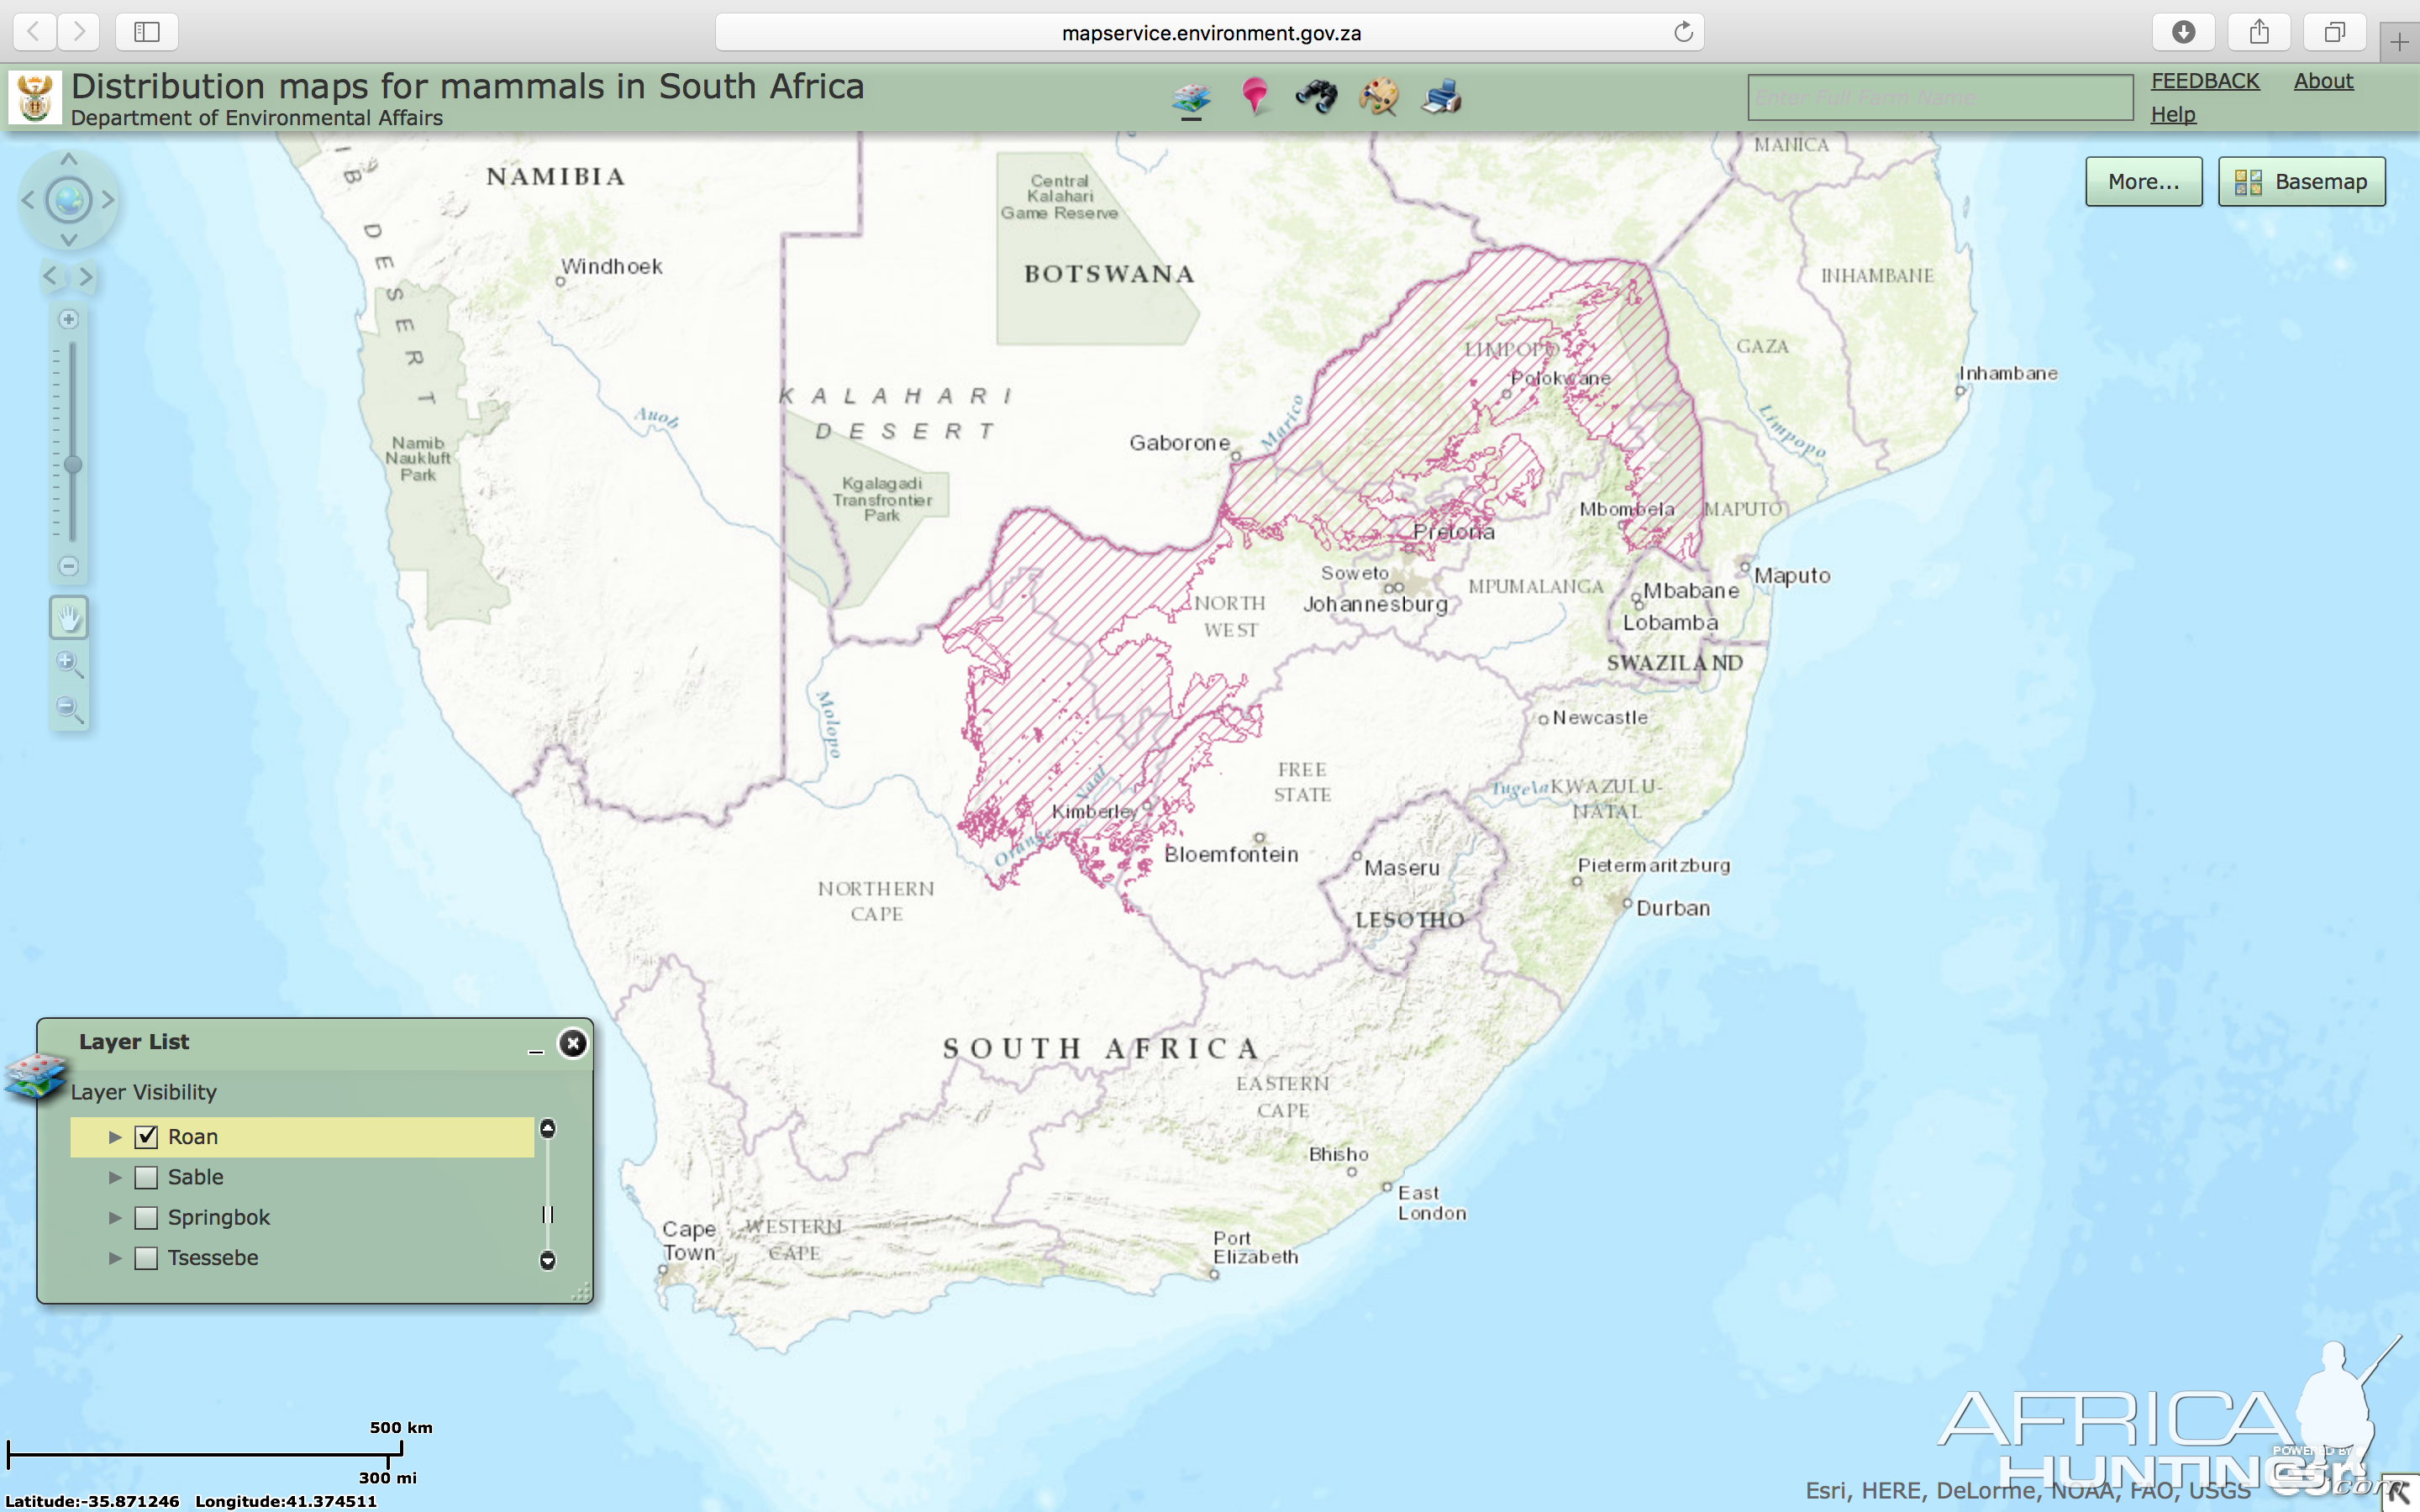Toggle the Safari sidebar button
This screenshot has width=2420, height=1512.
coord(147,32)
